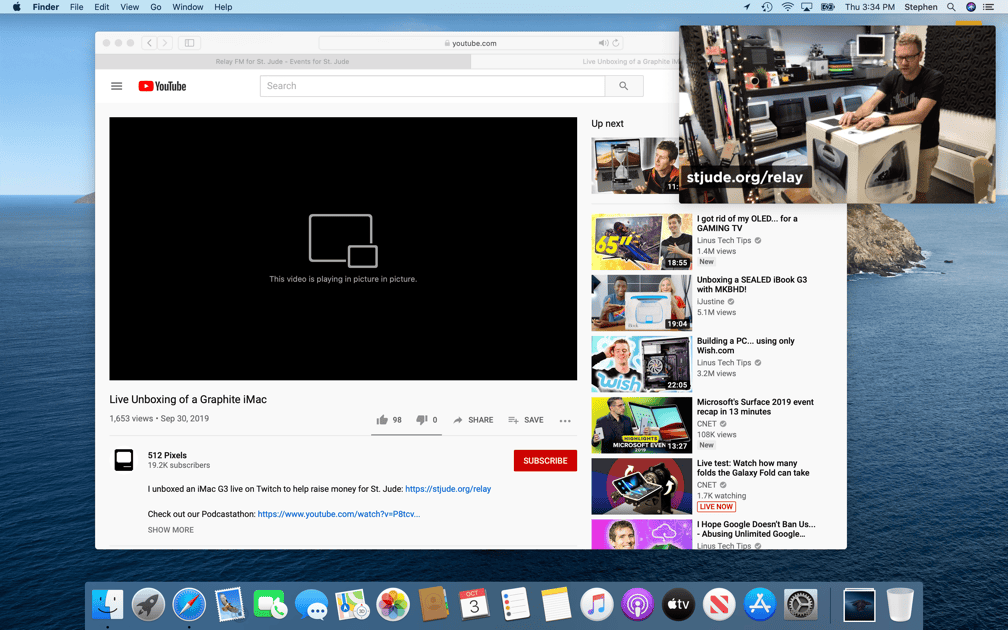Open Notification Center list icon
Viewport: 1008px width, 630px height.
point(989,7)
